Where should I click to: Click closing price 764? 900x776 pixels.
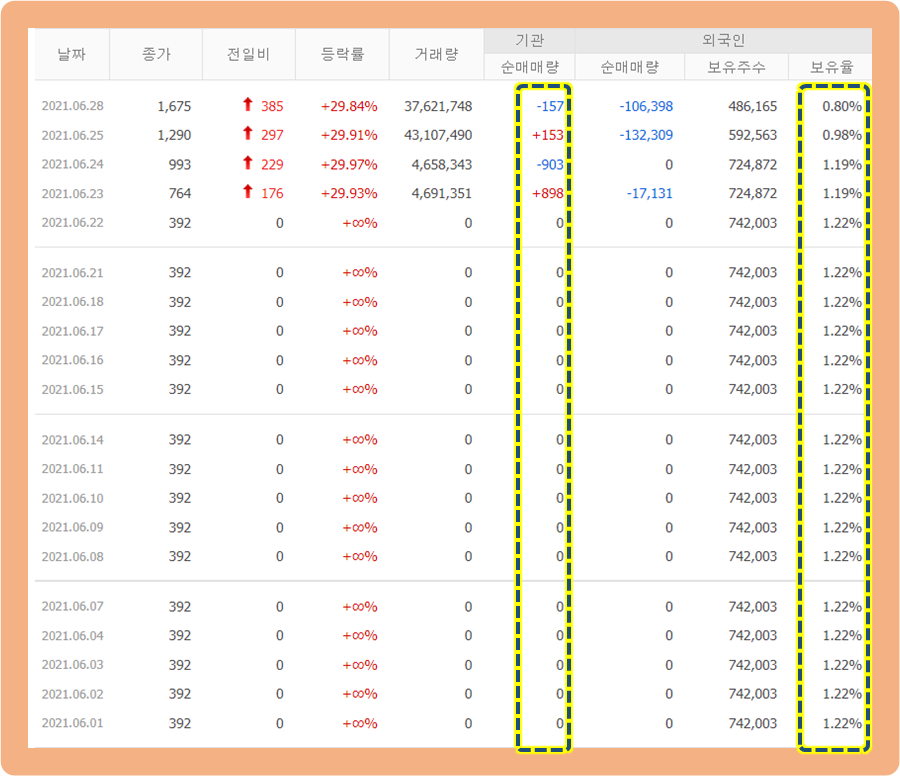(180, 193)
